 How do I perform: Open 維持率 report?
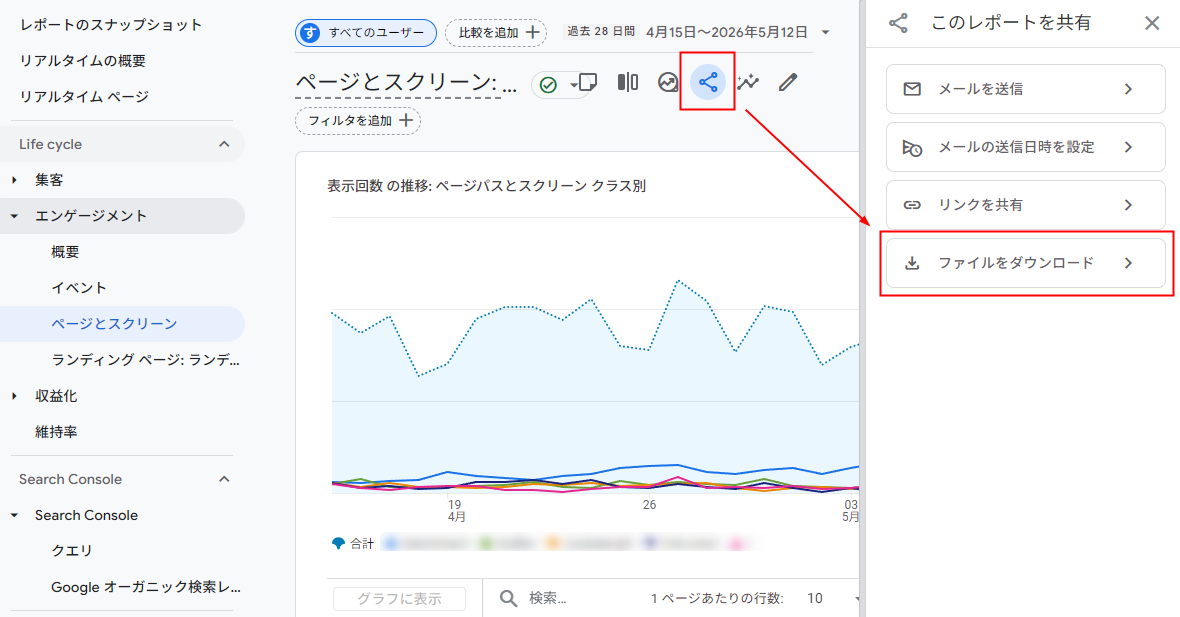tap(56, 432)
